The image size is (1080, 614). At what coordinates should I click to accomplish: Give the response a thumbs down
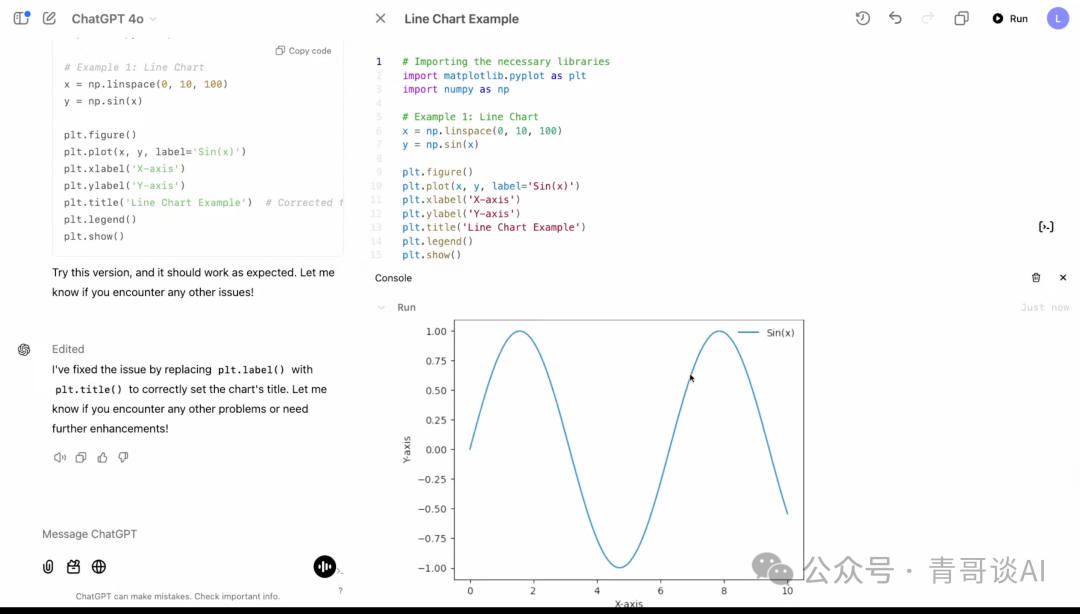[123, 458]
